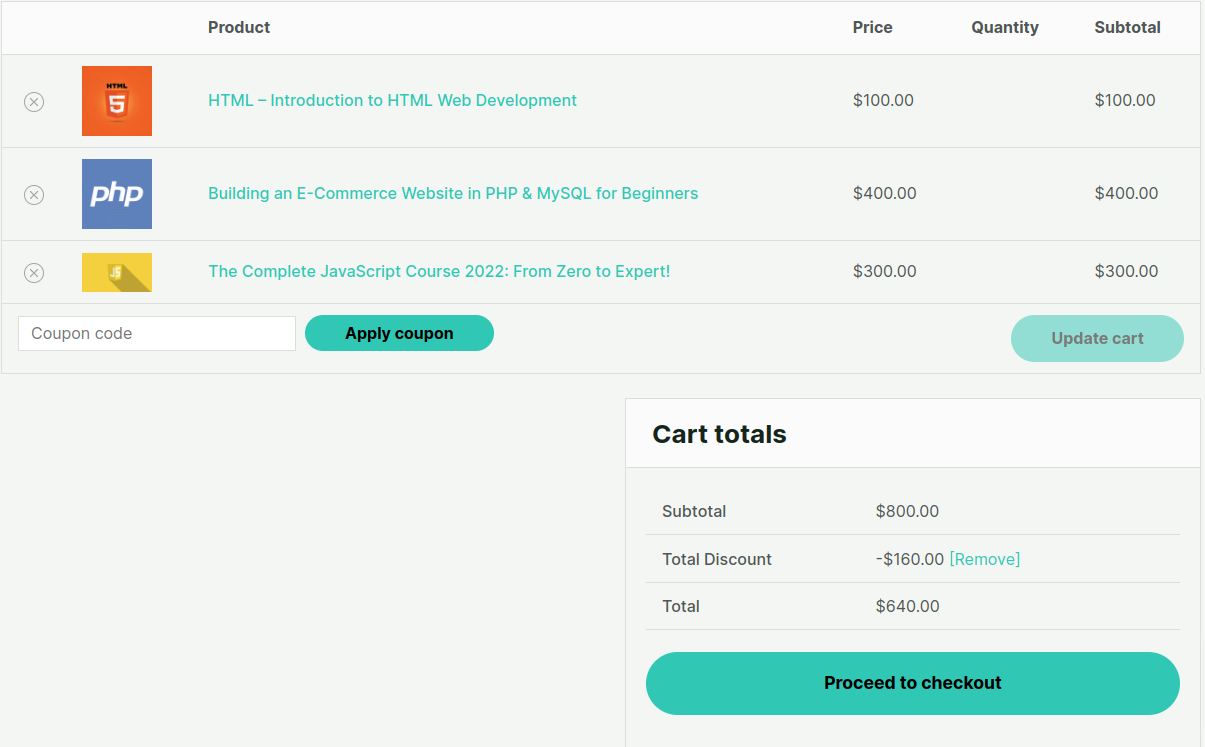Image resolution: width=1205 pixels, height=747 pixels.
Task: Click the Update cart button
Action: [x=1097, y=338]
